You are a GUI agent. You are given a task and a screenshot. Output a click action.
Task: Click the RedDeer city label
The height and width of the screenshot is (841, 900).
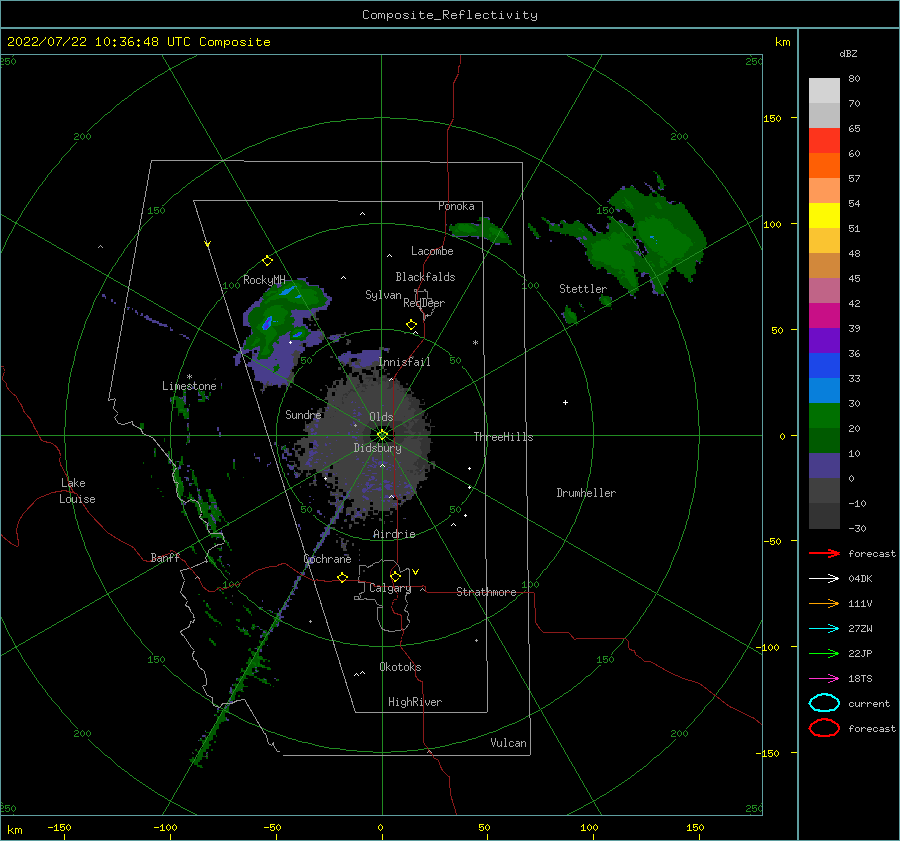click(424, 303)
